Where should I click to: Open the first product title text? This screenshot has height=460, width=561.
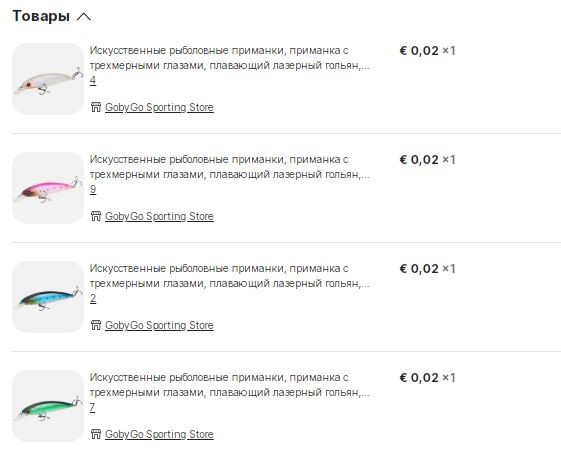(x=230, y=58)
